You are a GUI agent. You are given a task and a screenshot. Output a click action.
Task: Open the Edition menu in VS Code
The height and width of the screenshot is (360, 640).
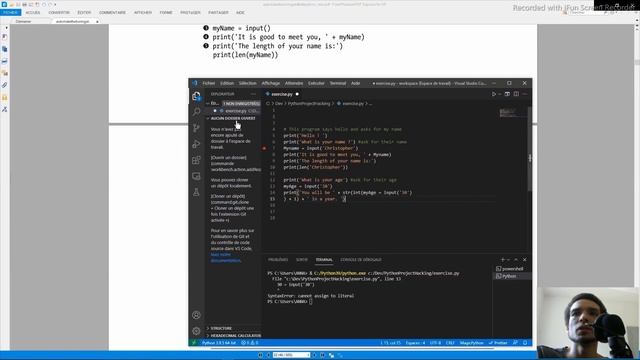pos(227,83)
